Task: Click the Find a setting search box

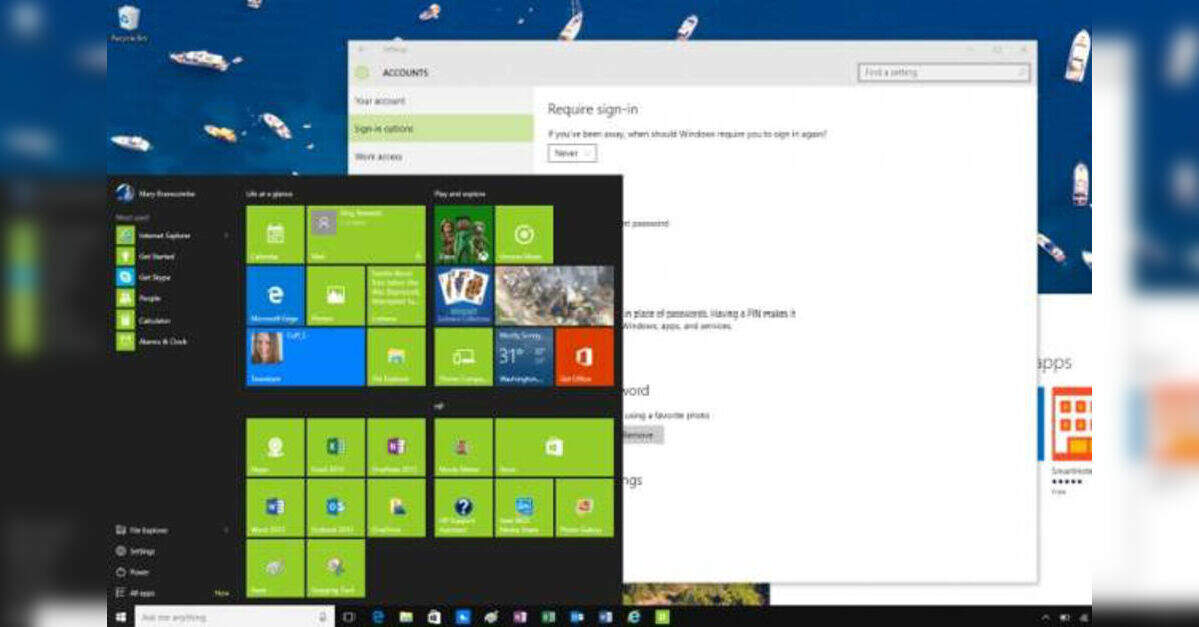Action: coord(943,73)
